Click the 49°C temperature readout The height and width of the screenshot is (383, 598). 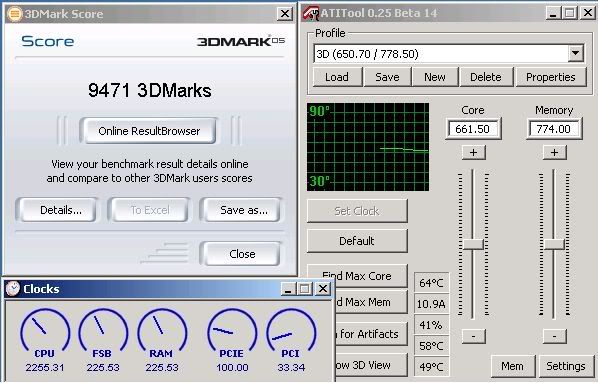click(x=431, y=367)
